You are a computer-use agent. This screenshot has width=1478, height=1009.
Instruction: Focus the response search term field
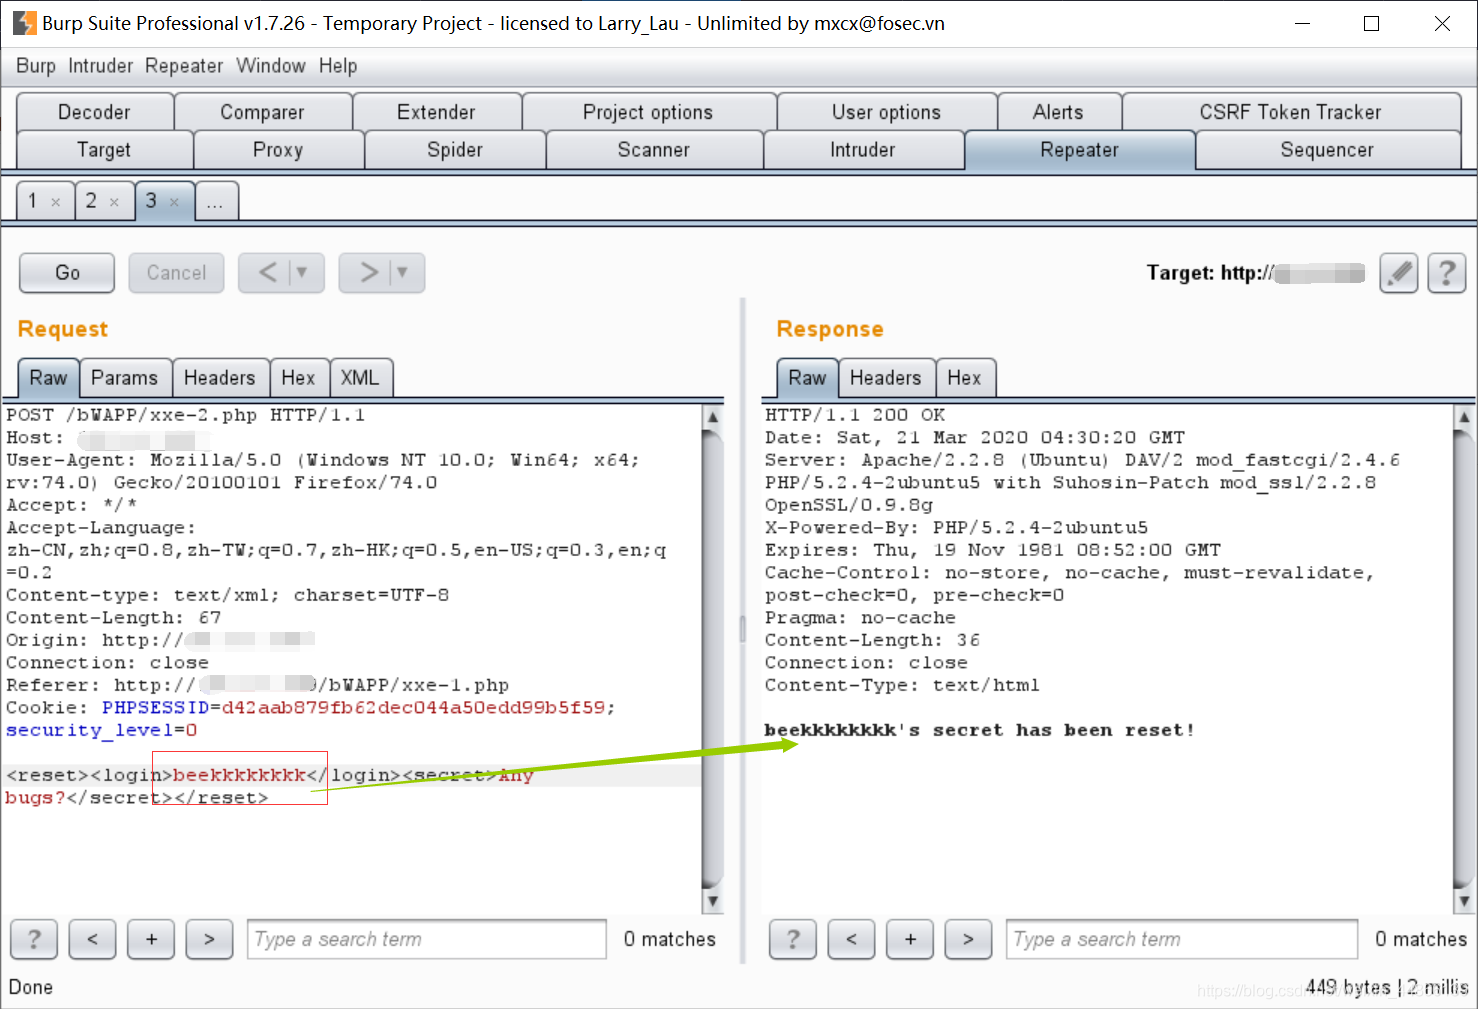click(1182, 939)
